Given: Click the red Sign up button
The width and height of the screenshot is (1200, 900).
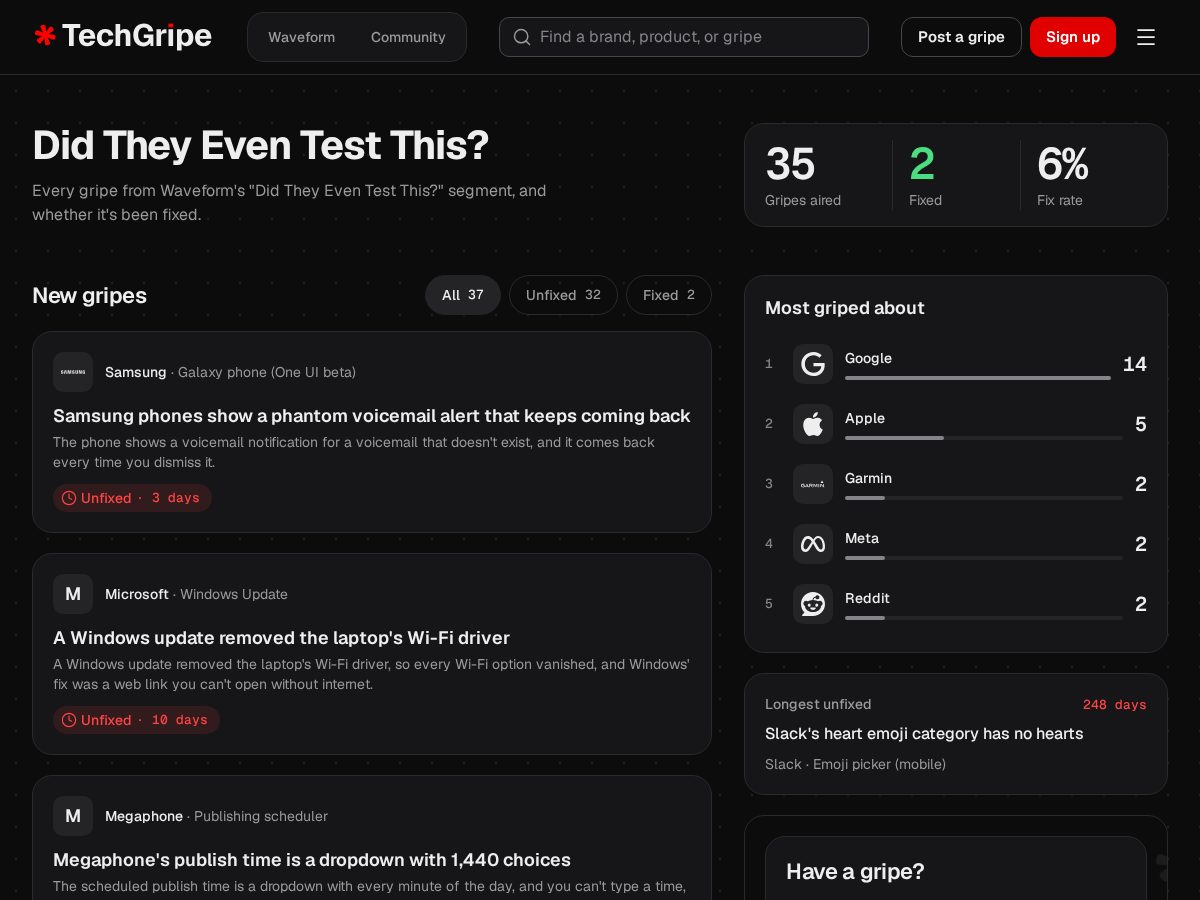Looking at the screenshot, I should (x=1073, y=37).
